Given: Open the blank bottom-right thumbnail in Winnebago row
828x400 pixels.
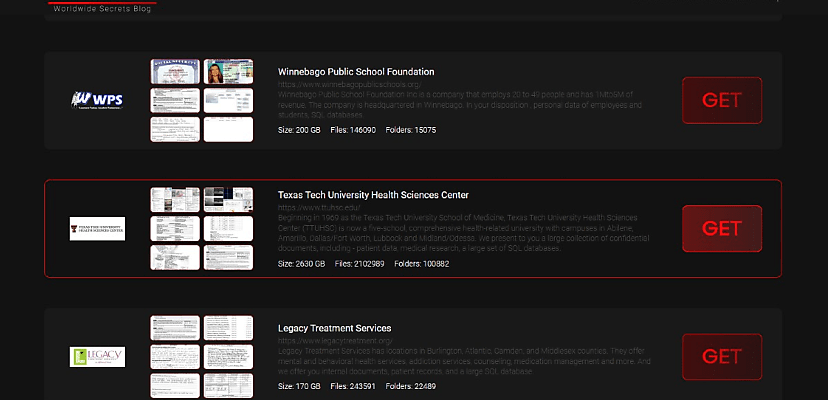Looking at the screenshot, I should (x=228, y=129).
